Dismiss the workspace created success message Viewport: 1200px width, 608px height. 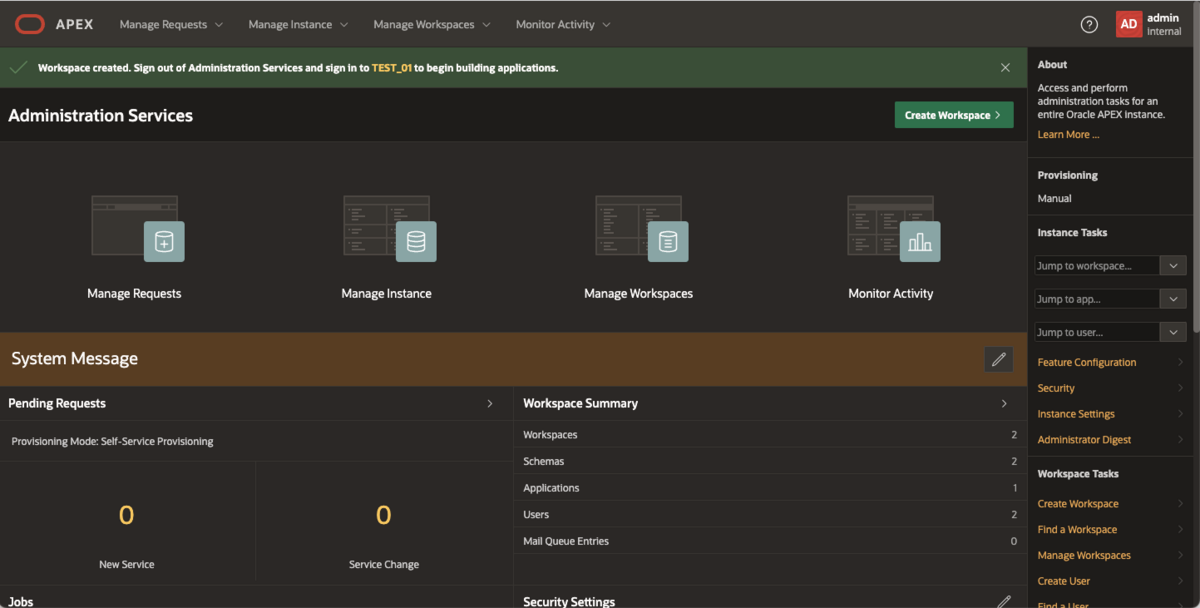click(x=1005, y=68)
